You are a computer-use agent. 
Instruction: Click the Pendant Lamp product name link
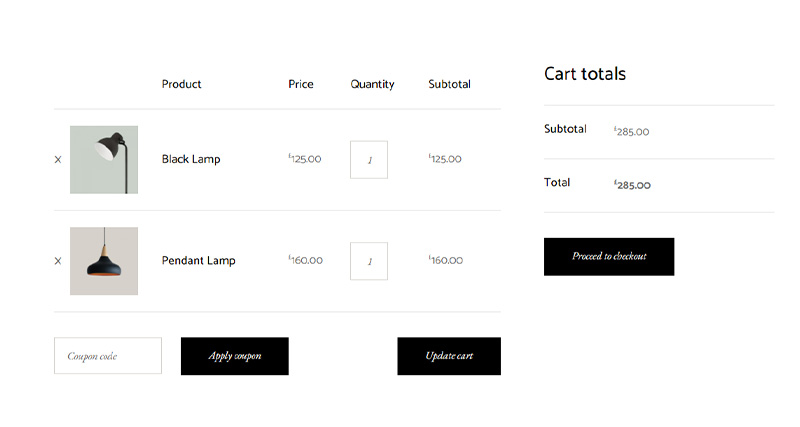pyautogui.click(x=198, y=261)
